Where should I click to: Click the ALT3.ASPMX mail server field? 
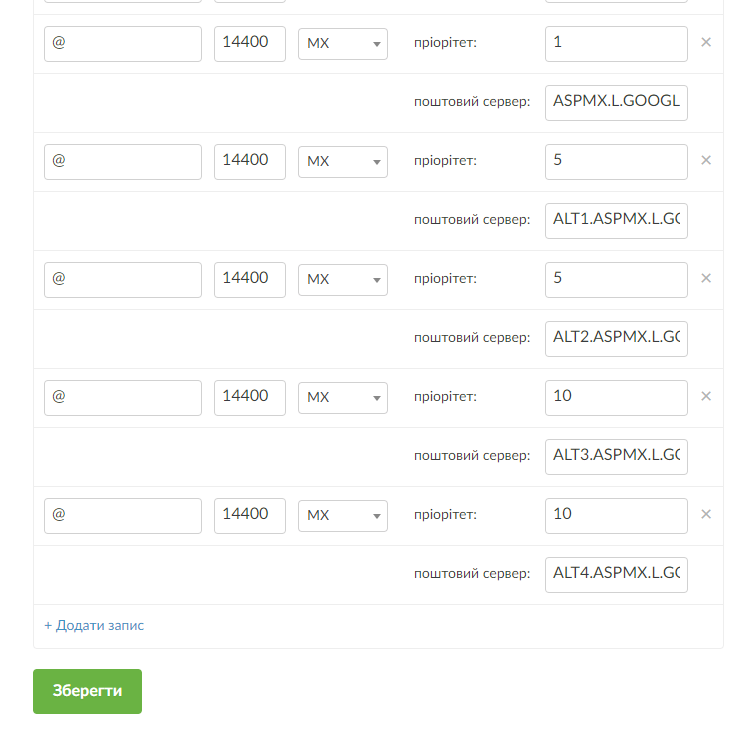[x=616, y=456]
